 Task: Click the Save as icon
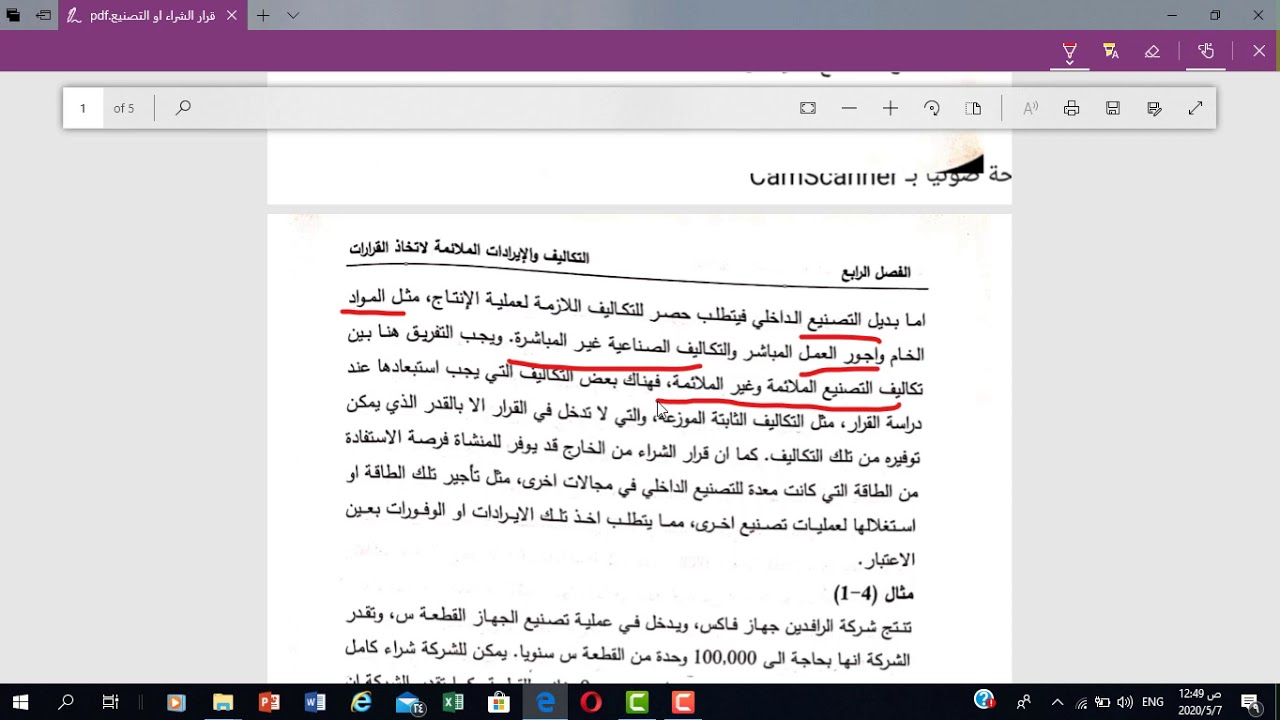click(1155, 108)
